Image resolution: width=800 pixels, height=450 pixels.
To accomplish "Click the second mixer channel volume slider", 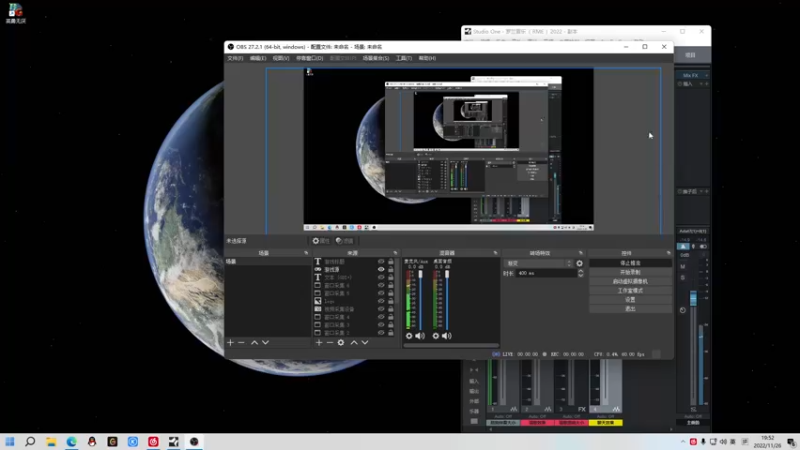I will (446, 300).
